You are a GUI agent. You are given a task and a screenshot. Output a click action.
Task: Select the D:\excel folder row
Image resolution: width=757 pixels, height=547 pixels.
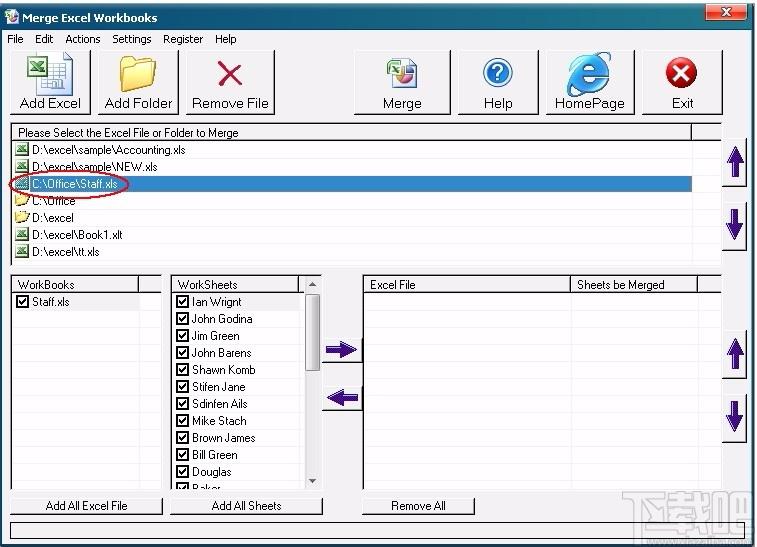tap(352, 218)
